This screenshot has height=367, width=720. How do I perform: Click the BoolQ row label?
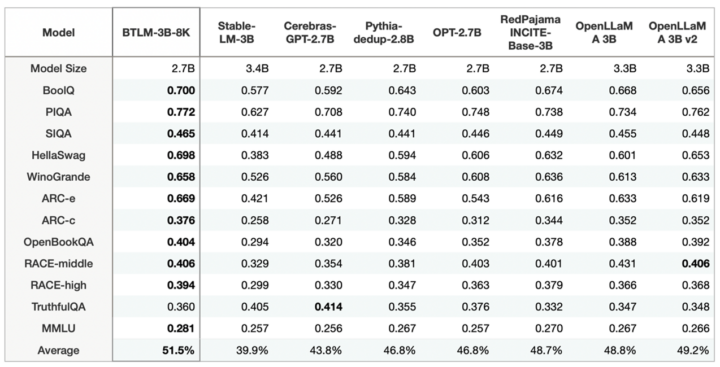(x=58, y=90)
